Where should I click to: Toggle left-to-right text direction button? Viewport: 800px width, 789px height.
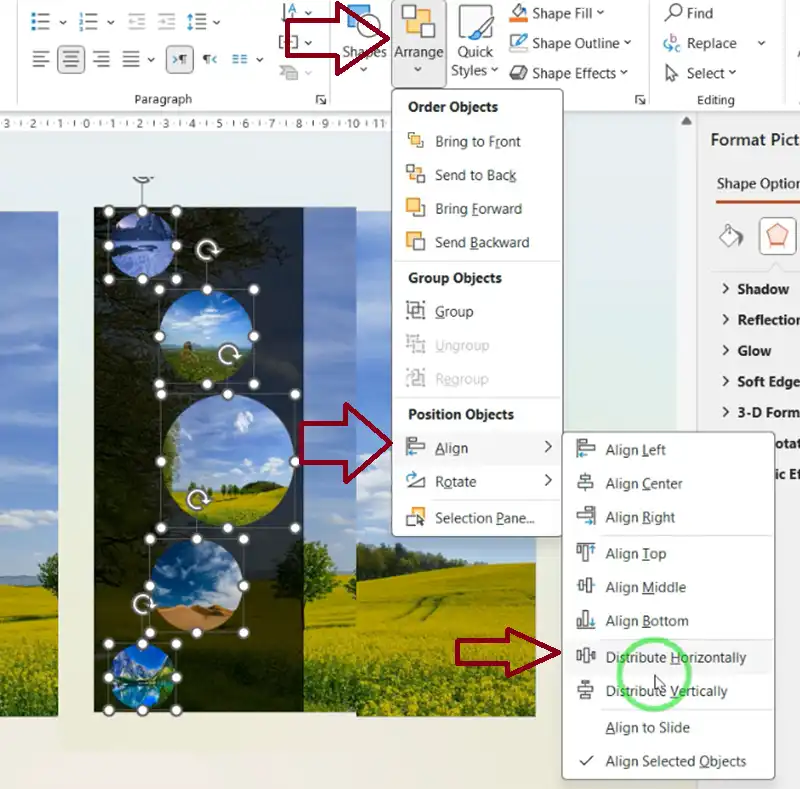[x=180, y=60]
